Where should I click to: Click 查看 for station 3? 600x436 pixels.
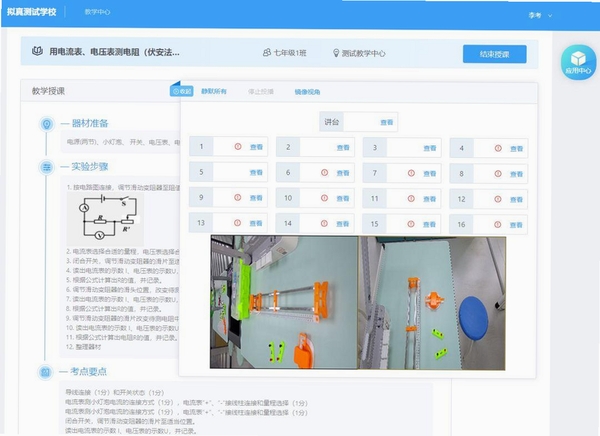tap(430, 148)
